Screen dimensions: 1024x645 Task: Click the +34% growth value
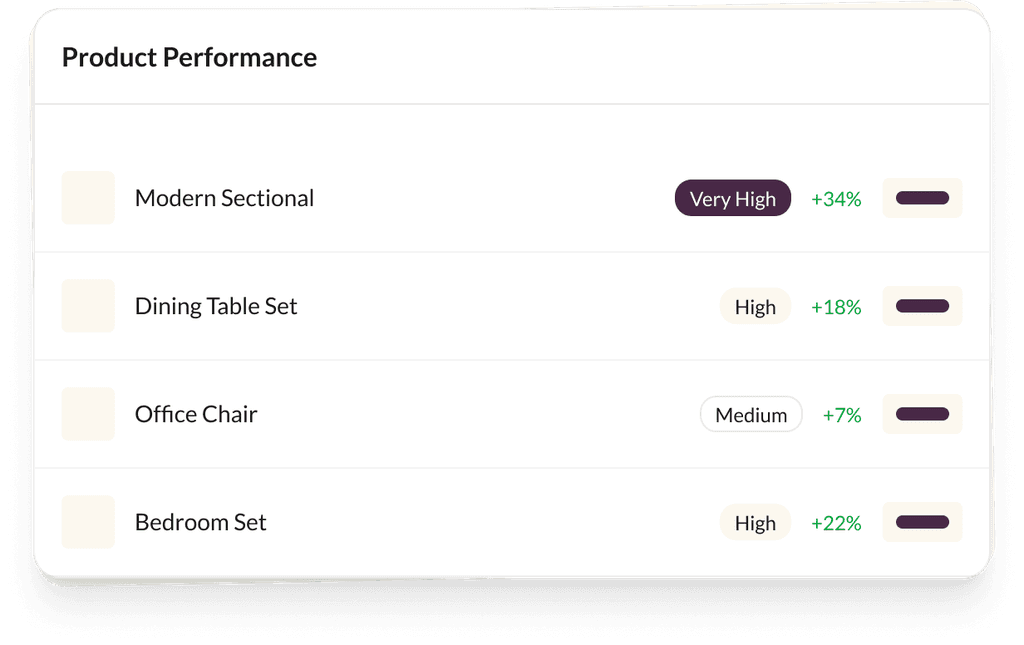tap(836, 199)
